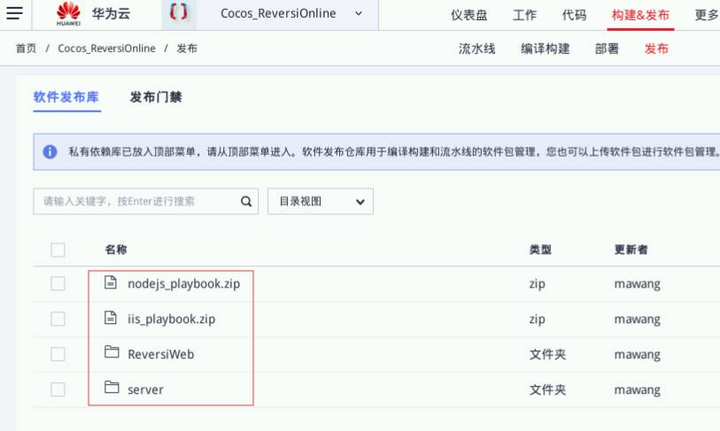
Task: Open the 仪表盘 menu
Action: coord(469,15)
